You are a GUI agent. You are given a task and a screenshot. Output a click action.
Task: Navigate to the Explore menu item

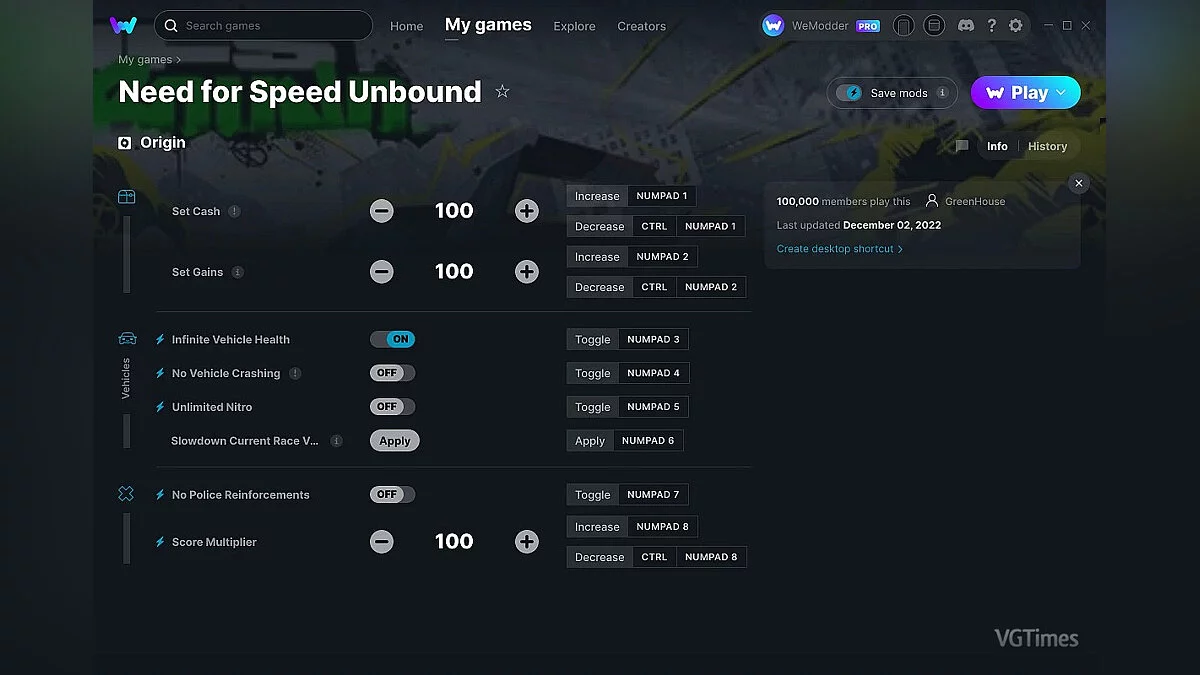[574, 26]
